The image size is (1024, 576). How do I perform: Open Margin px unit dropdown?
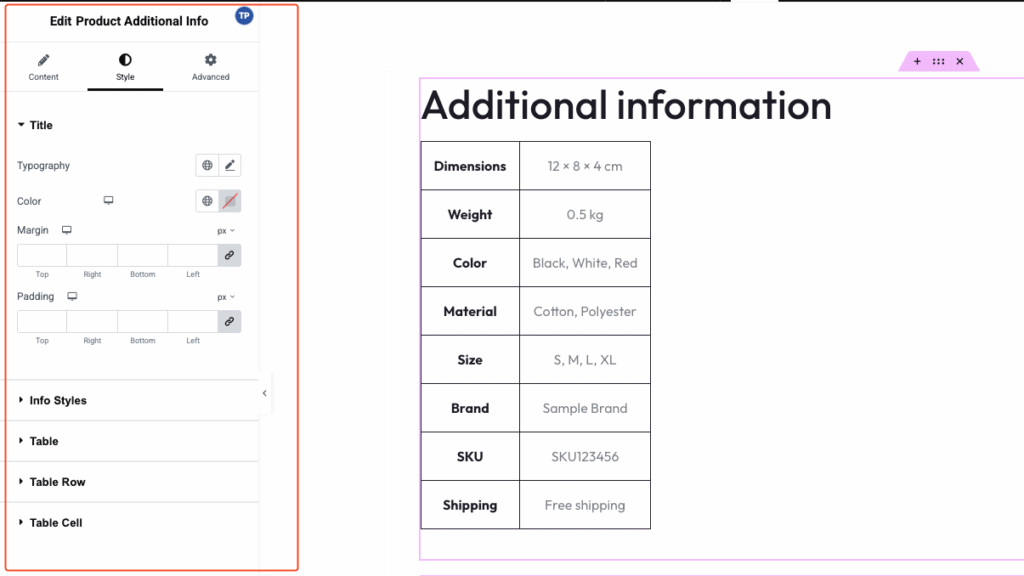click(226, 231)
